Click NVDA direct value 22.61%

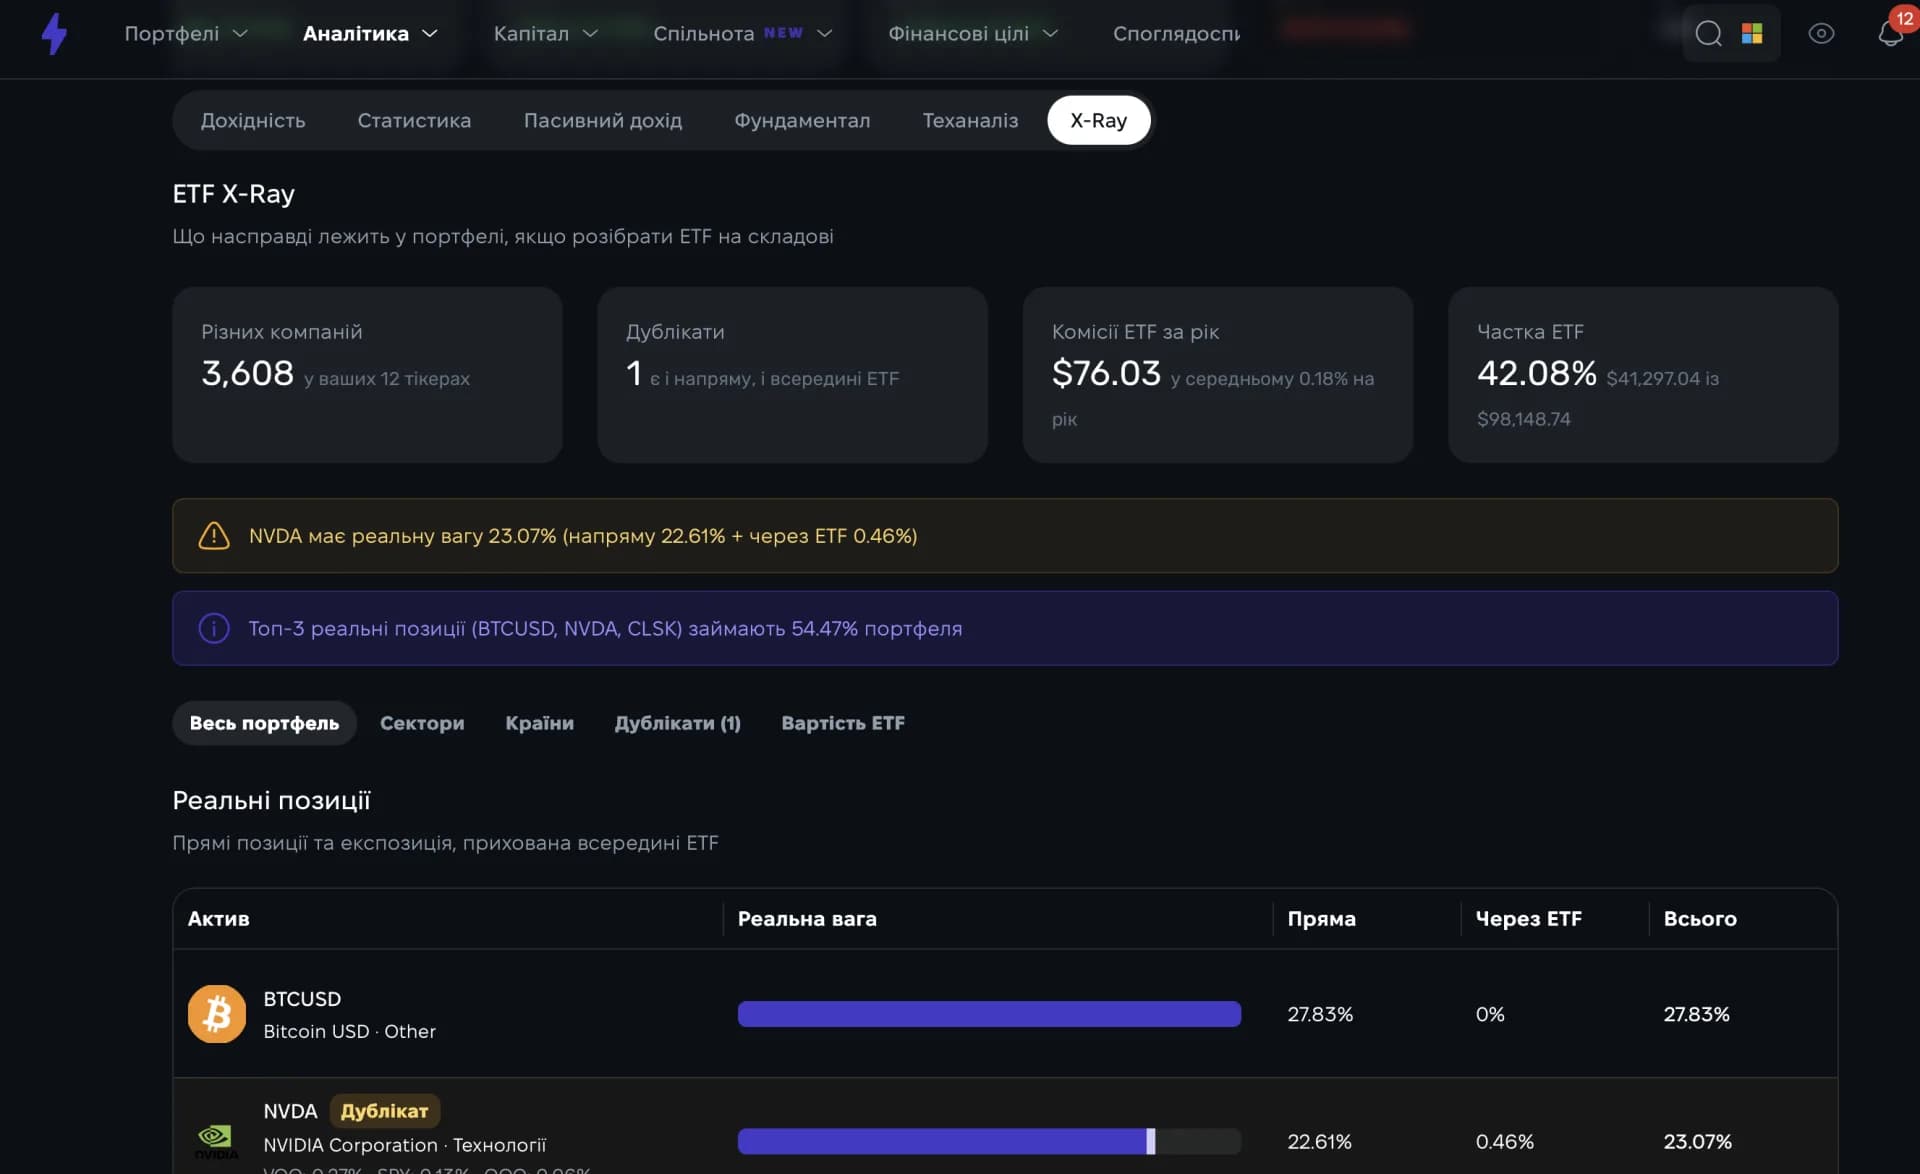click(x=1319, y=1141)
